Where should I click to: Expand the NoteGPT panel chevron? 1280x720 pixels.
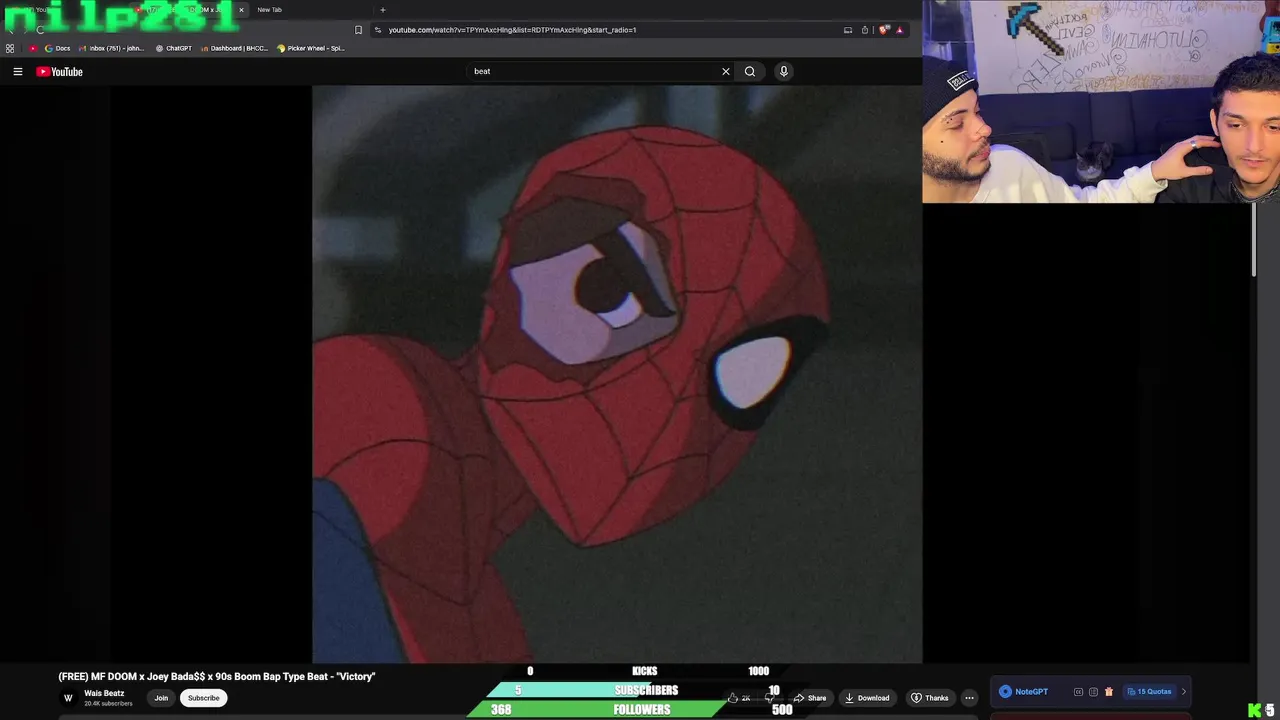[x=1184, y=692]
